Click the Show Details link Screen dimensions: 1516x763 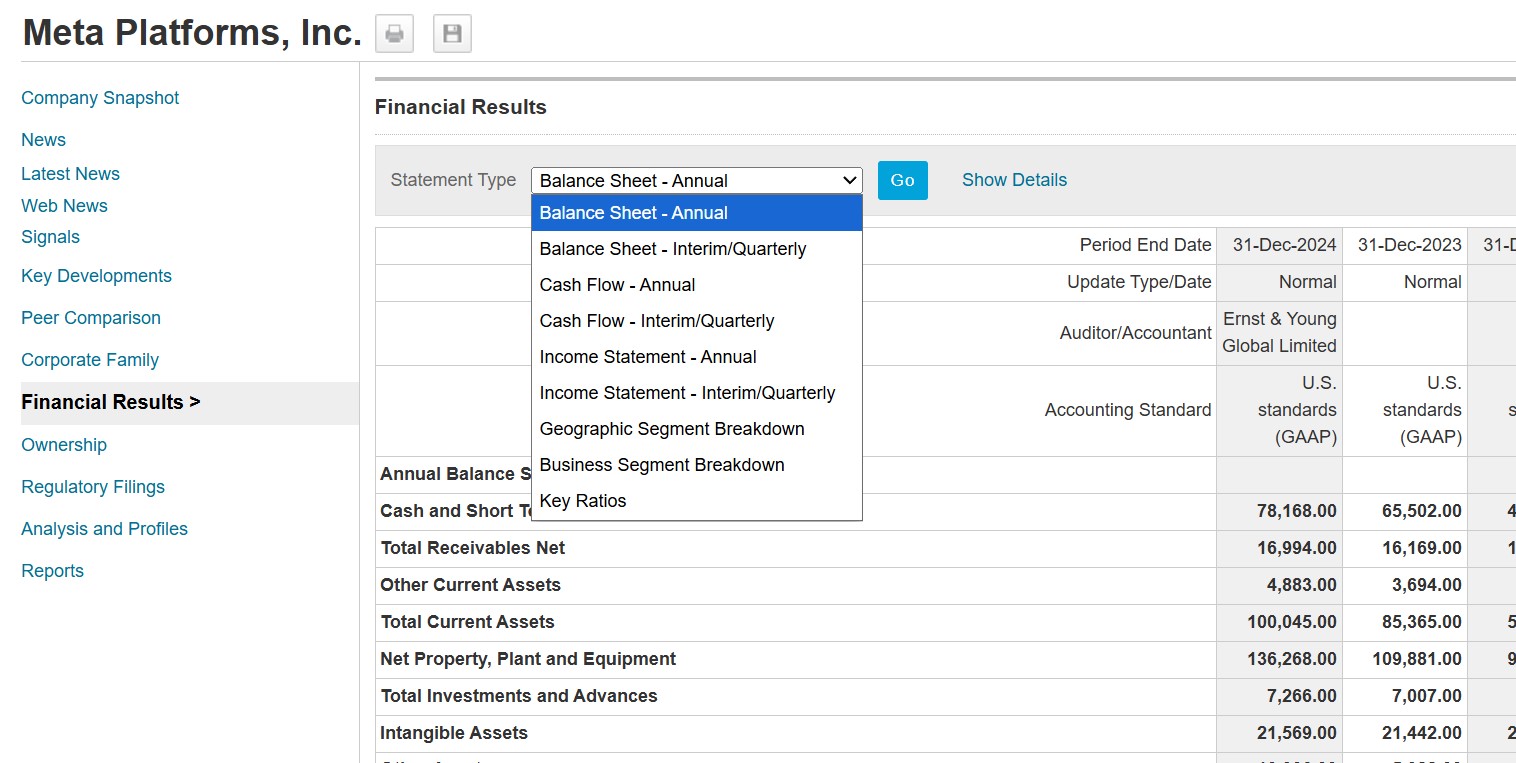[x=1014, y=180]
